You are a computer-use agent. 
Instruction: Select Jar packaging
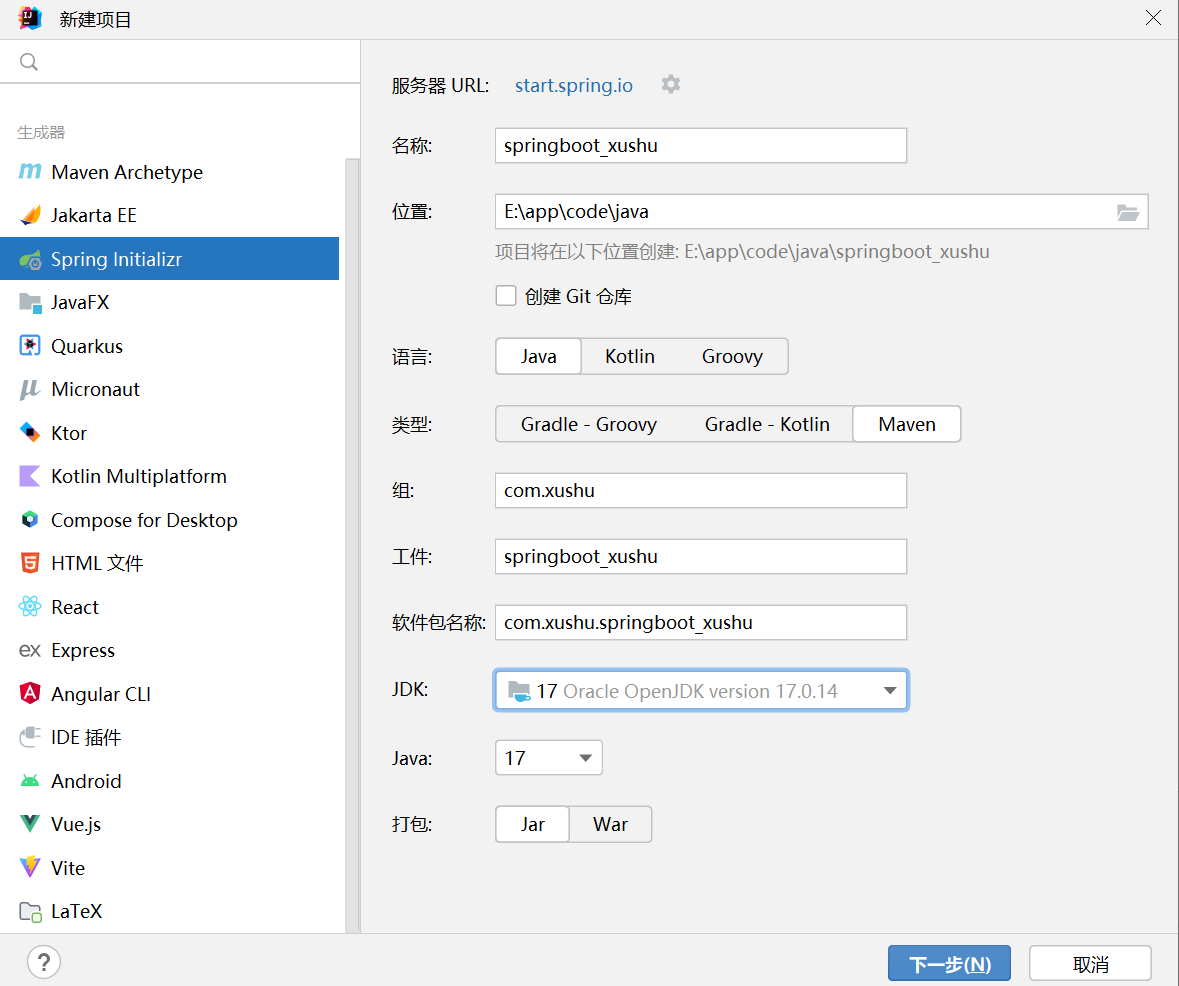point(532,824)
